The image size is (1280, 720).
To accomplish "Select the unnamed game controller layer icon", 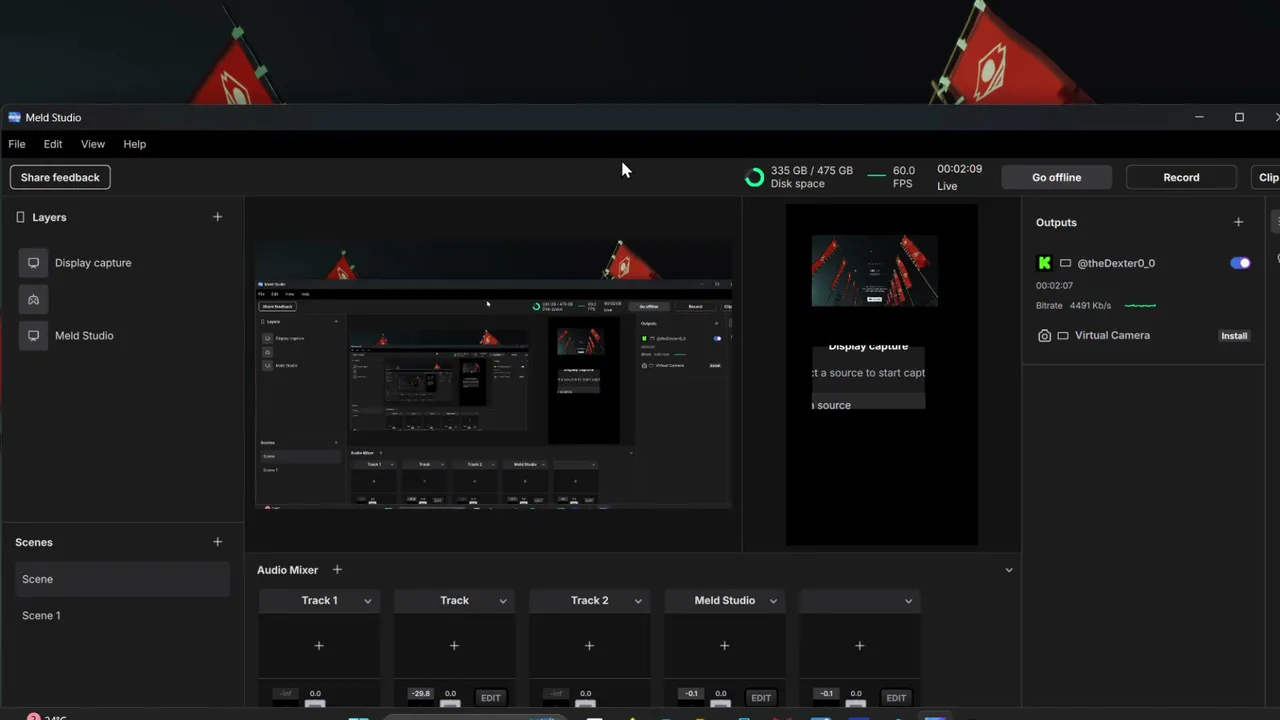I will [x=33, y=299].
